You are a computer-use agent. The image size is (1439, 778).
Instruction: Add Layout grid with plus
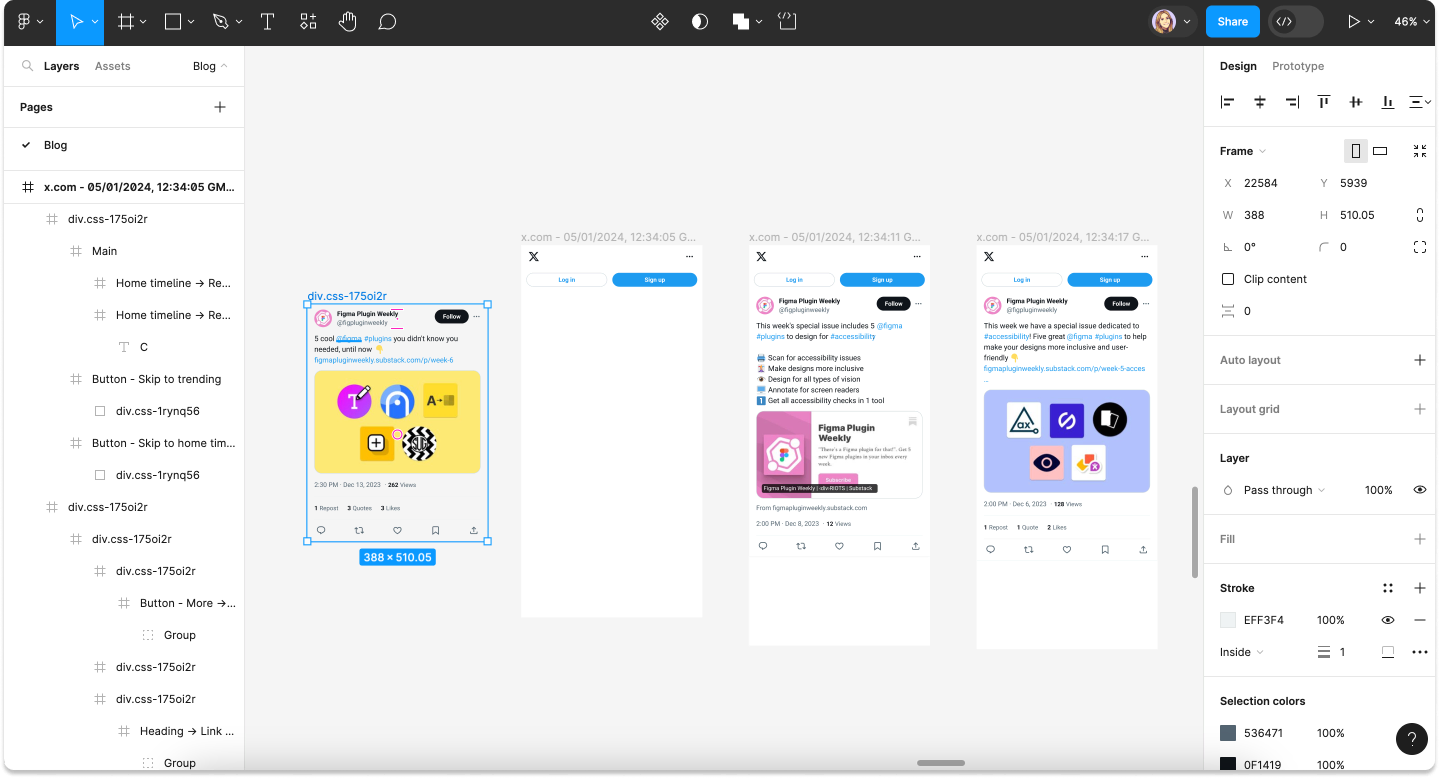(1420, 409)
